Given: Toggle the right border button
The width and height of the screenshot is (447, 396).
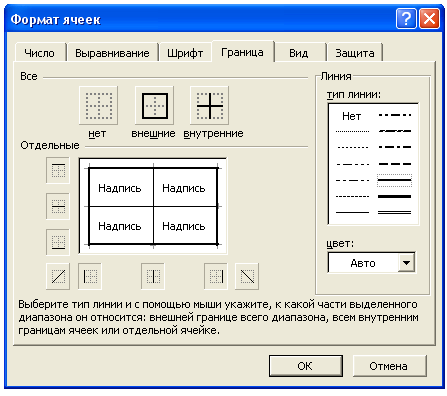Looking at the screenshot, I should 216,276.
